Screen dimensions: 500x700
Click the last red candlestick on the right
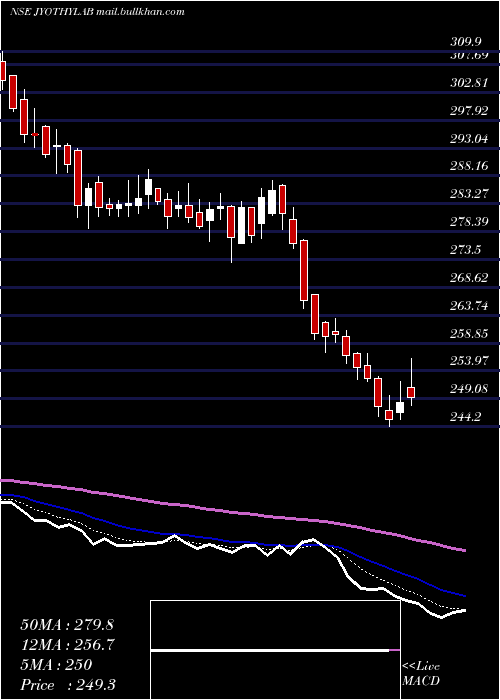click(x=411, y=392)
